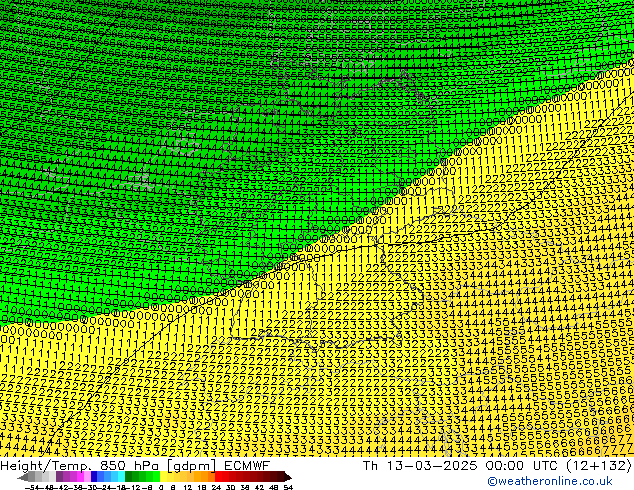The image size is (634, 490).
Task: Click the weatheronline.co.uk copyright link
Action: (550, 481)
